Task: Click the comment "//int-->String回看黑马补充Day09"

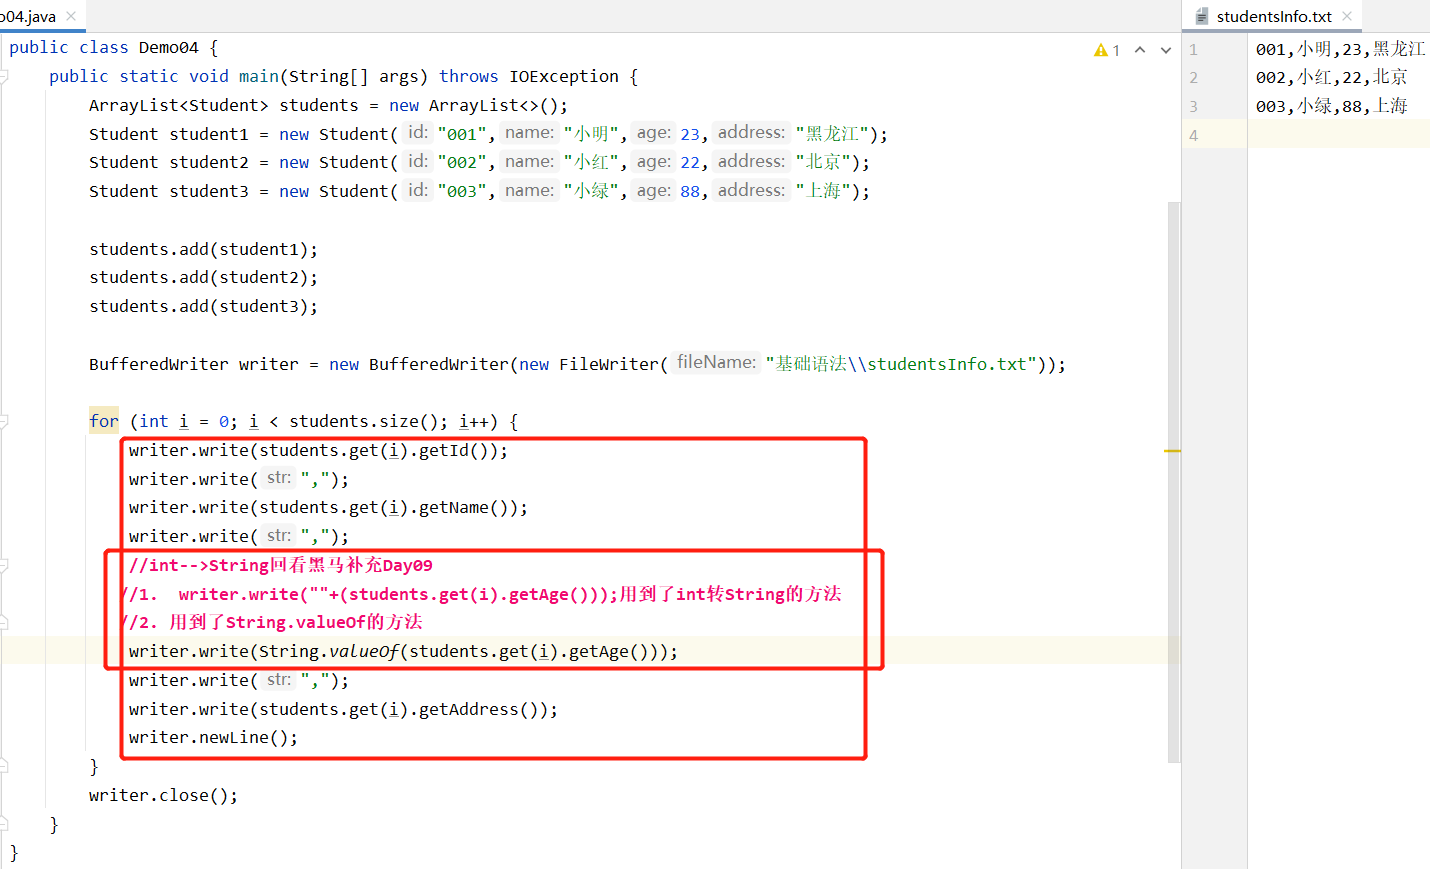Action: [x=280, y=565]
